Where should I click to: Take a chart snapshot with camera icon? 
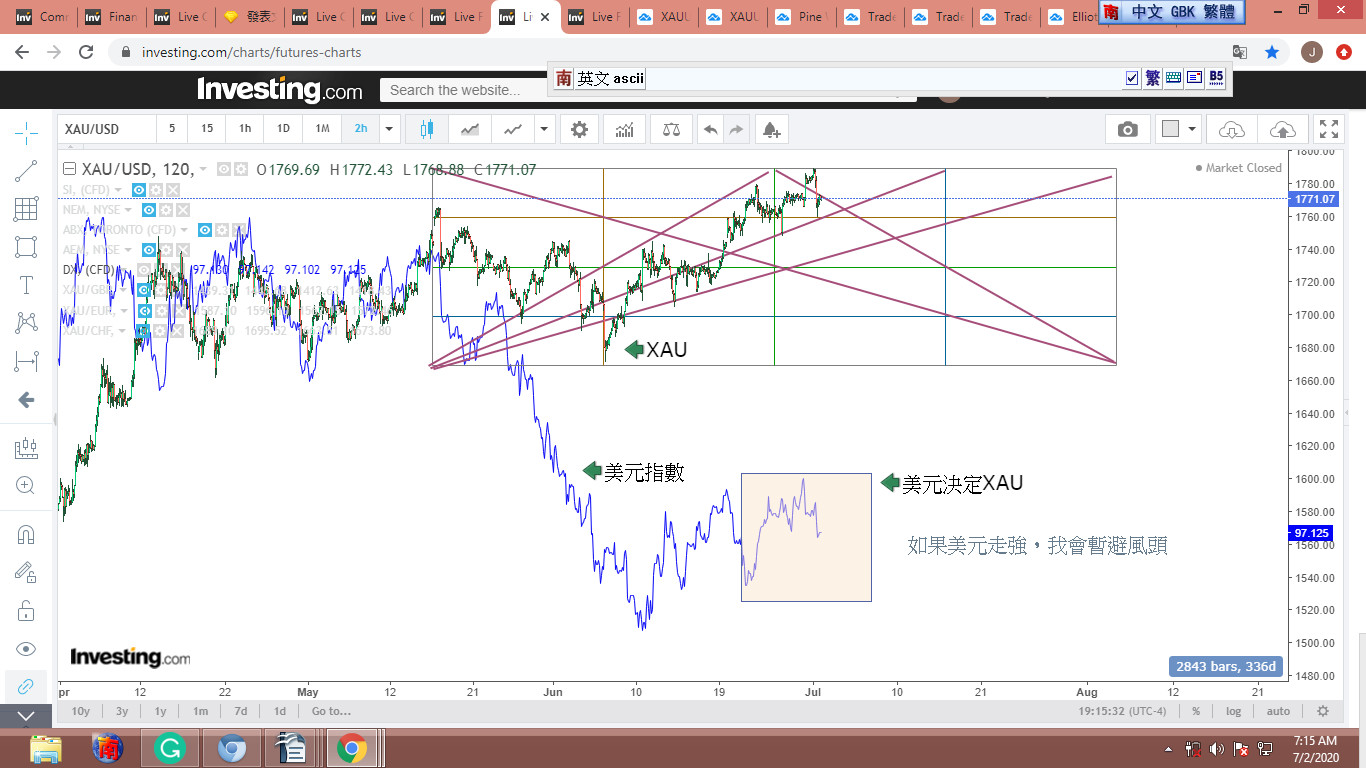pos(1127,129)
